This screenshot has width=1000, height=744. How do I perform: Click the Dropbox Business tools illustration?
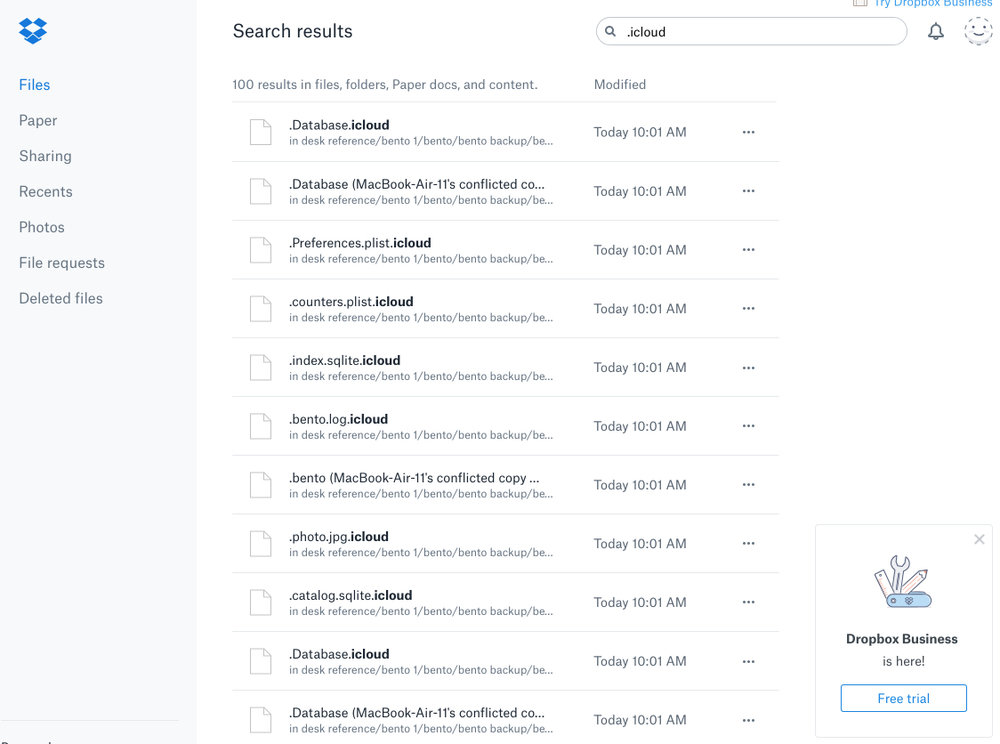click(x=902, y=581)
